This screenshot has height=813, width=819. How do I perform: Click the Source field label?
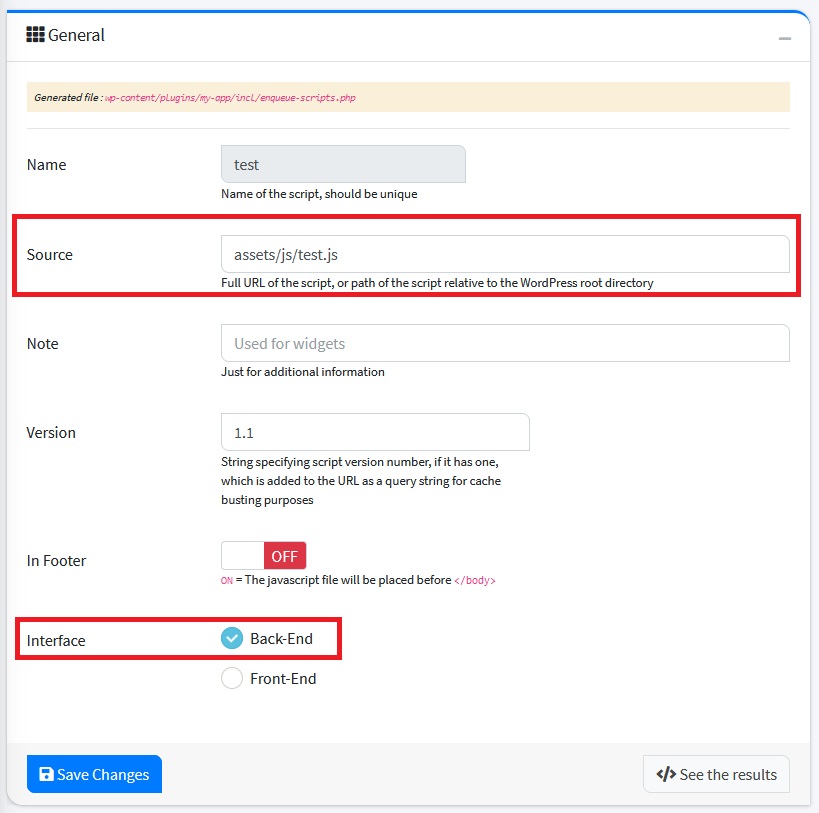tap(50, 254)
